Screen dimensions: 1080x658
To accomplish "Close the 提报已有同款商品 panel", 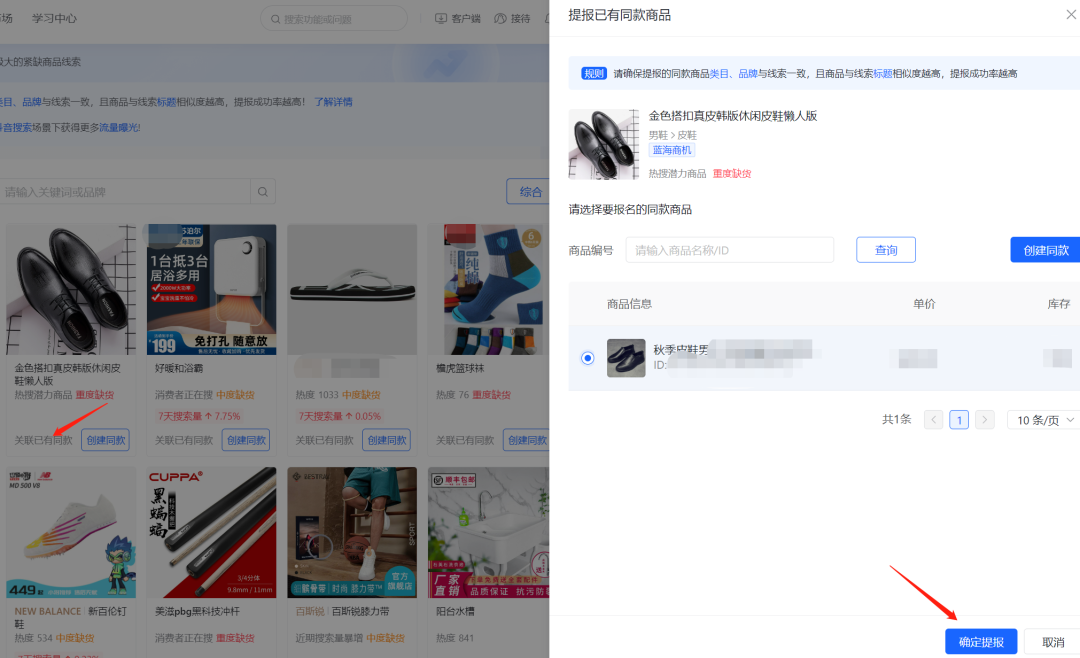I will click(1071, 14).
